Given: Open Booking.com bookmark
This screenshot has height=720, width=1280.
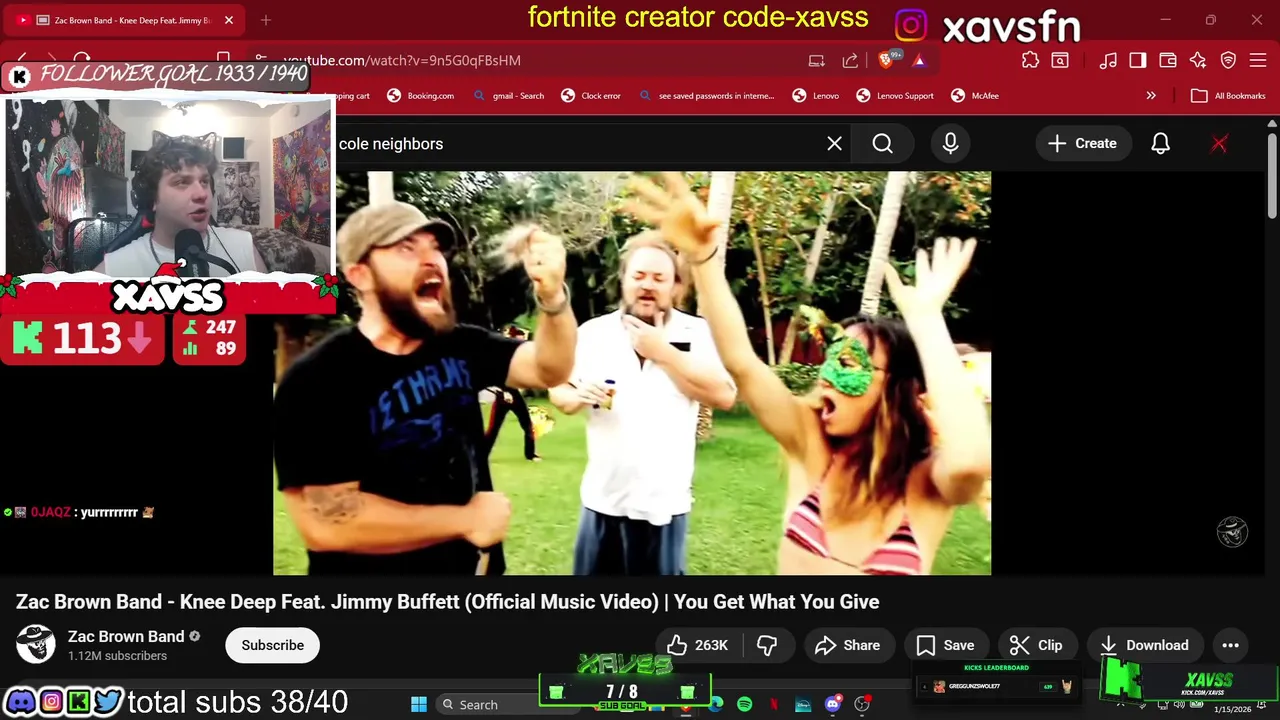Looking at the screenshot, I should [421, 96].
